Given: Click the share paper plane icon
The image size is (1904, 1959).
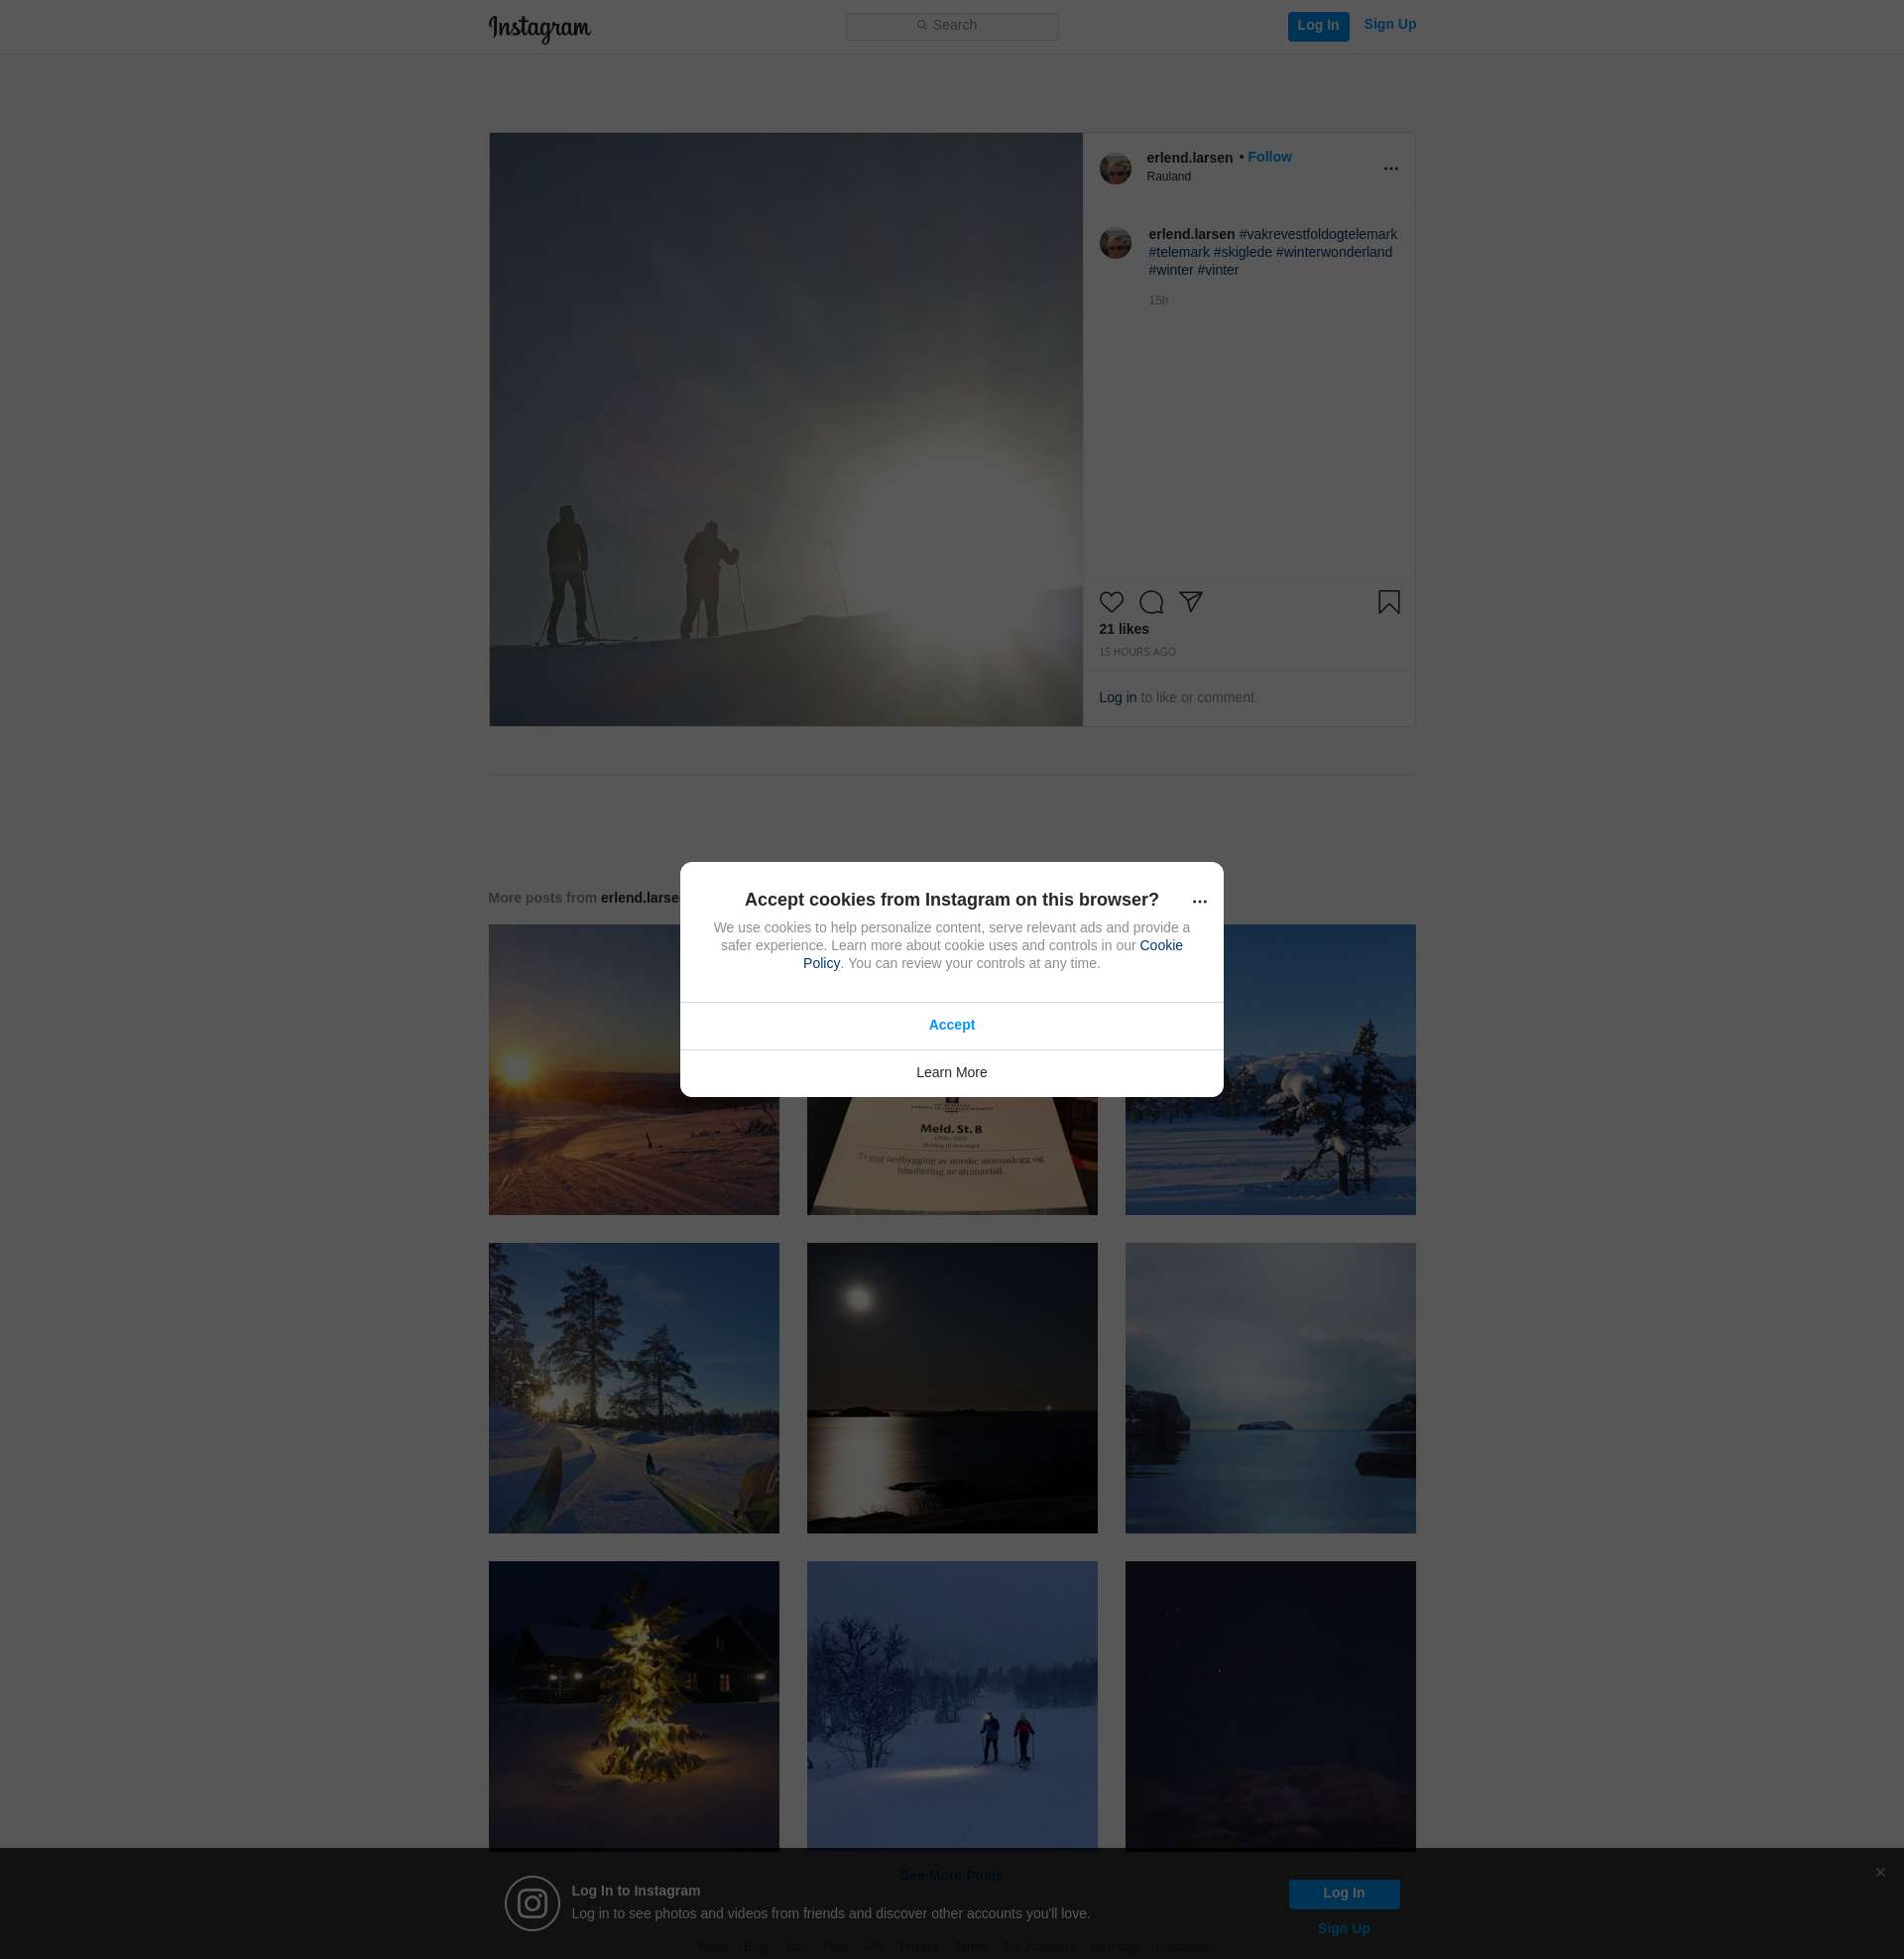Looking at the screenshot, I should 1190,601.
